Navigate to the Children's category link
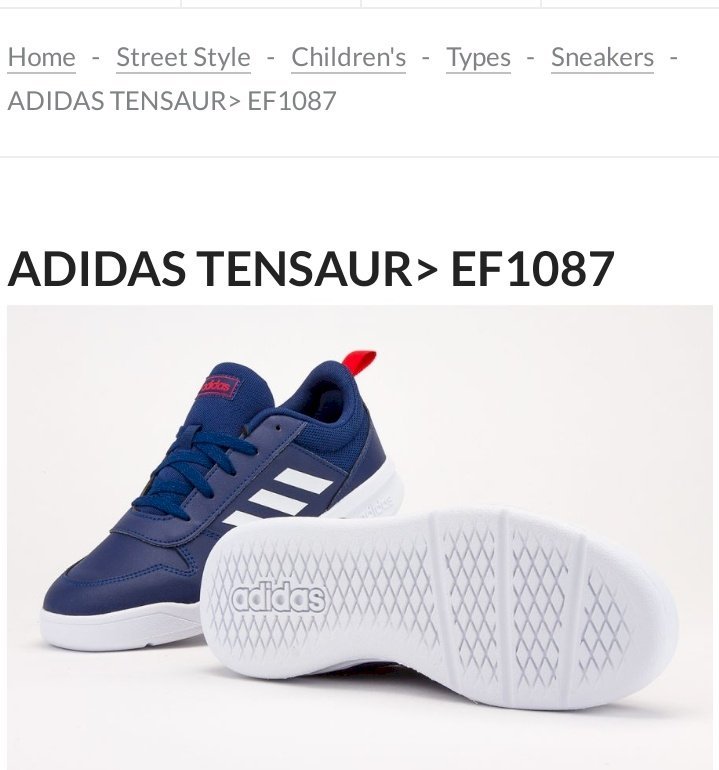This screenshot has height=770, width=719. (349, 57)
